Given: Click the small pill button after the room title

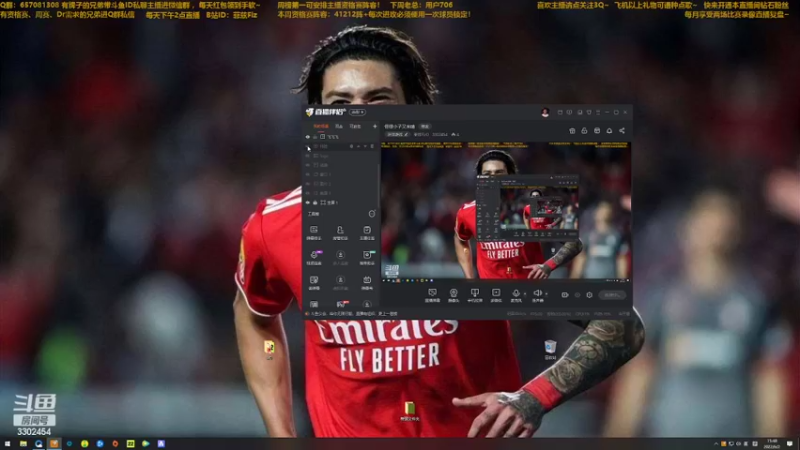Looking at the screenshot, I should [424, 126].
